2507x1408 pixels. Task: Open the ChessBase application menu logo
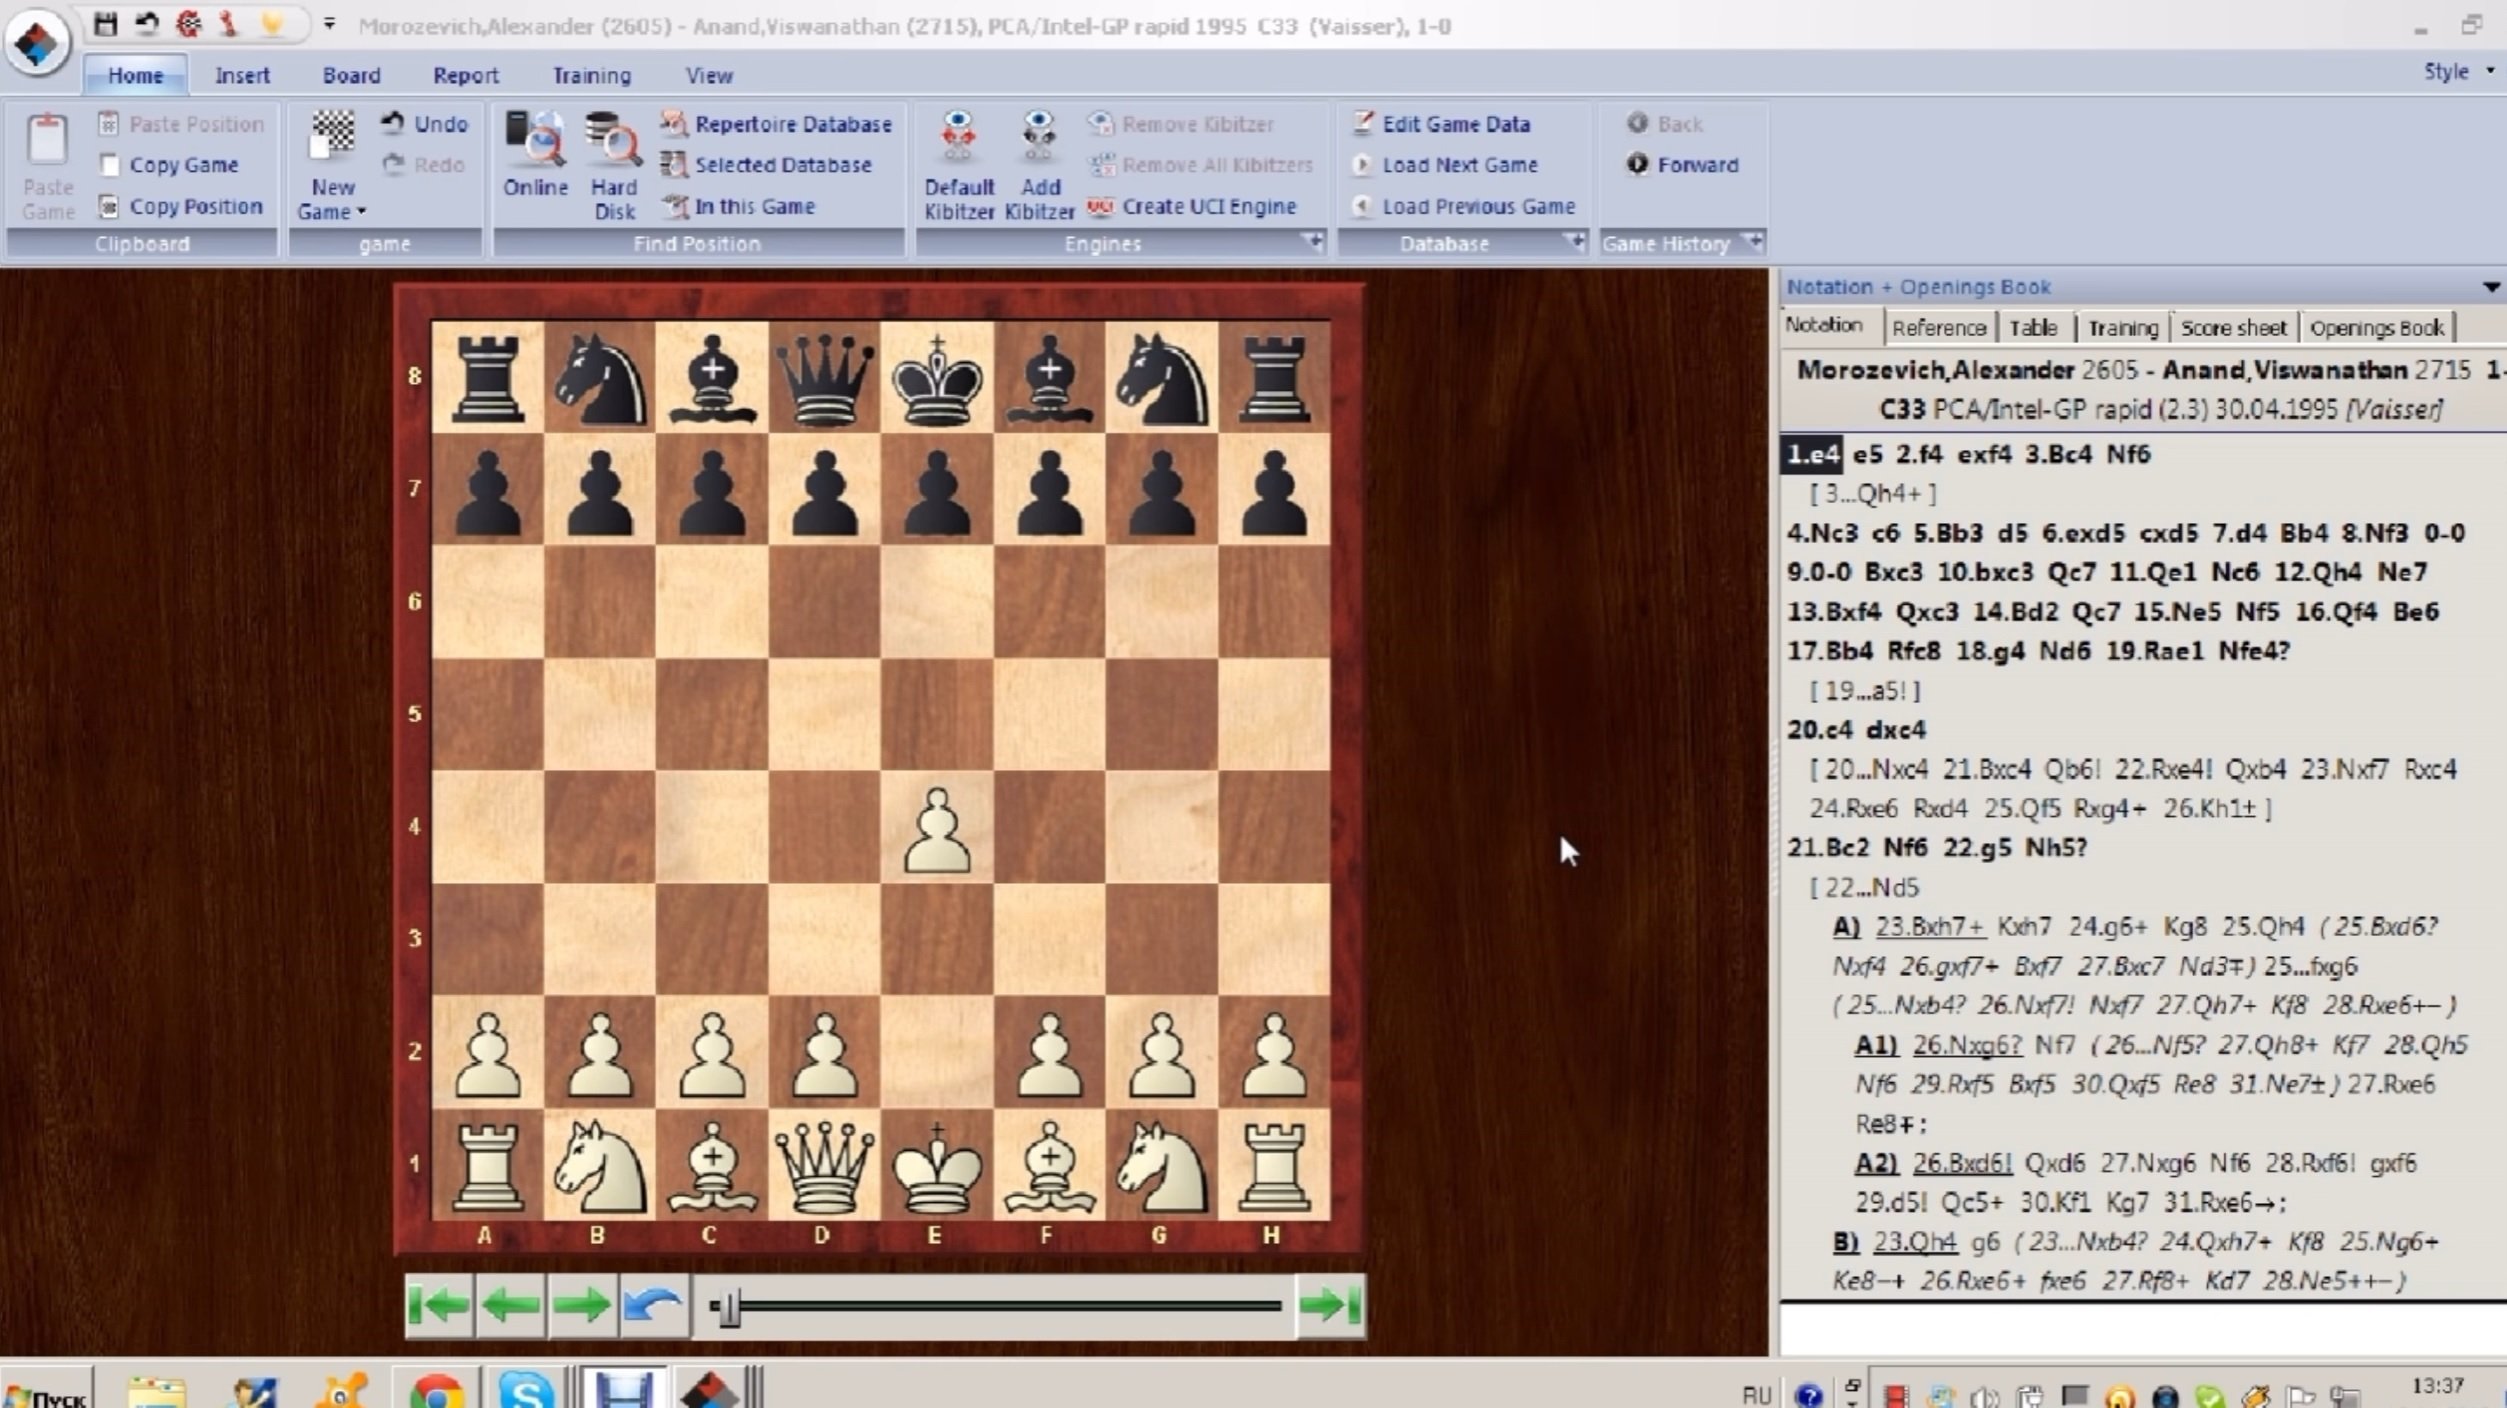[37, 41]
